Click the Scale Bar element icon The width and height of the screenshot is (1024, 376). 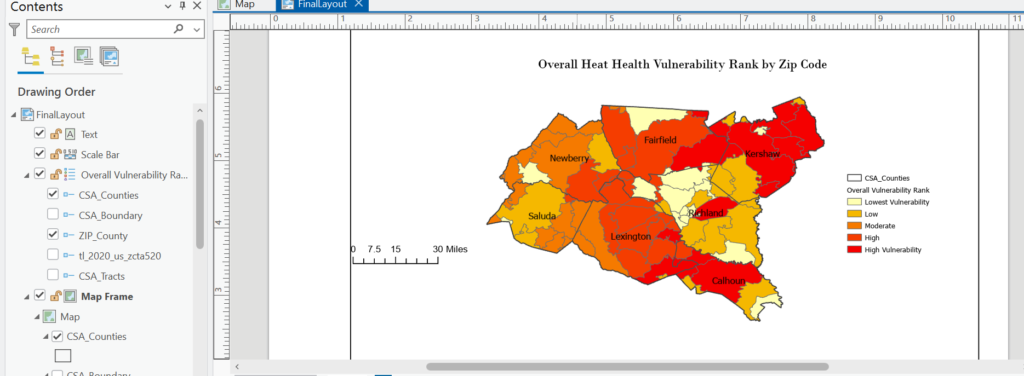pos(71,154)
